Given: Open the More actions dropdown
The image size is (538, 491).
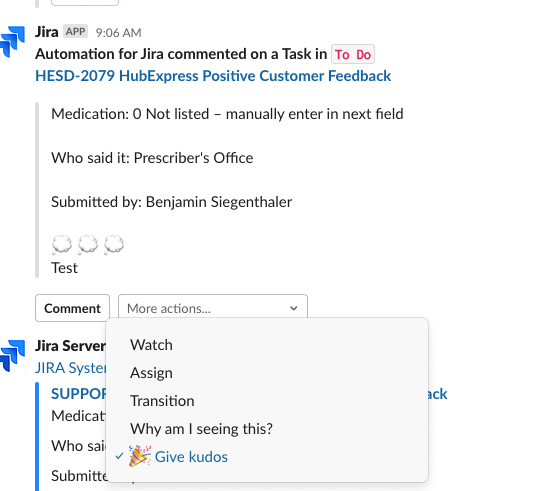Looking at the screenshot, I should click(213, 308).
